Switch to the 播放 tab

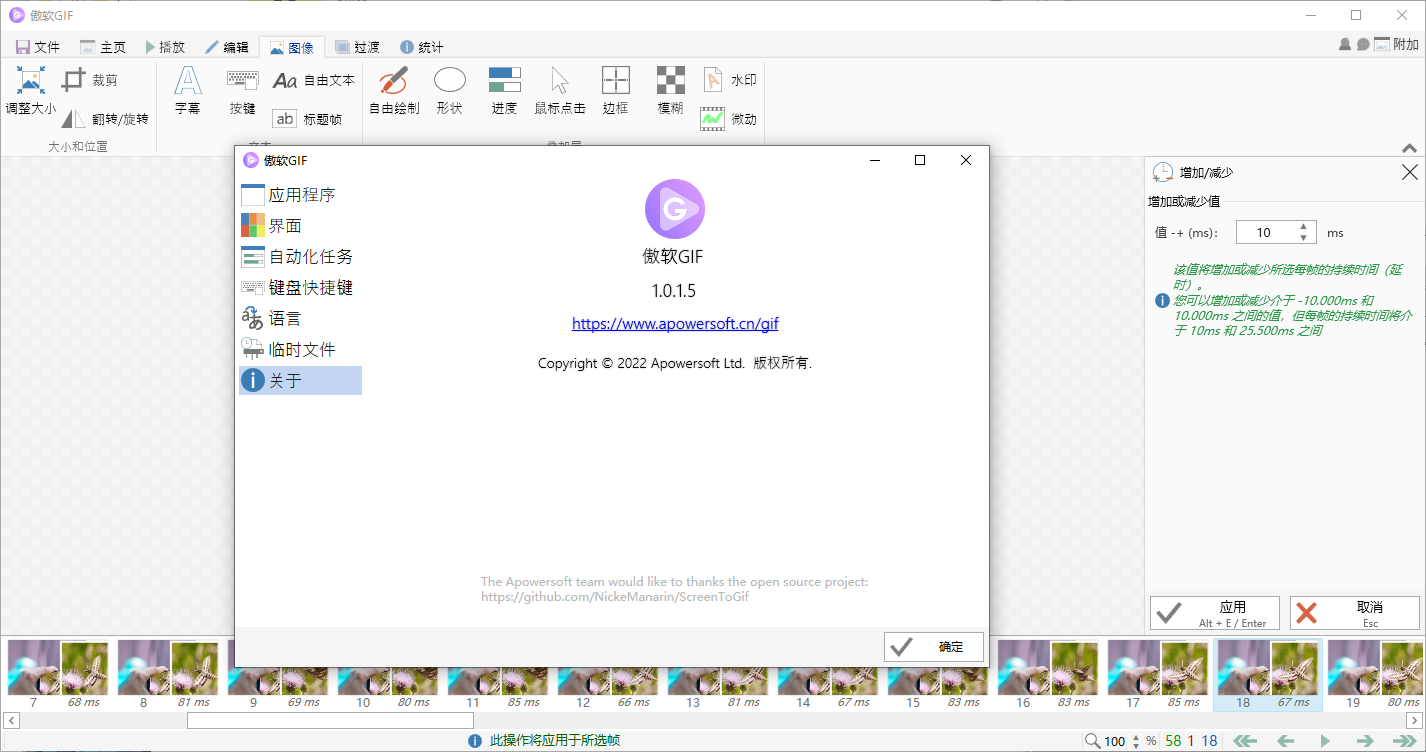165,47
